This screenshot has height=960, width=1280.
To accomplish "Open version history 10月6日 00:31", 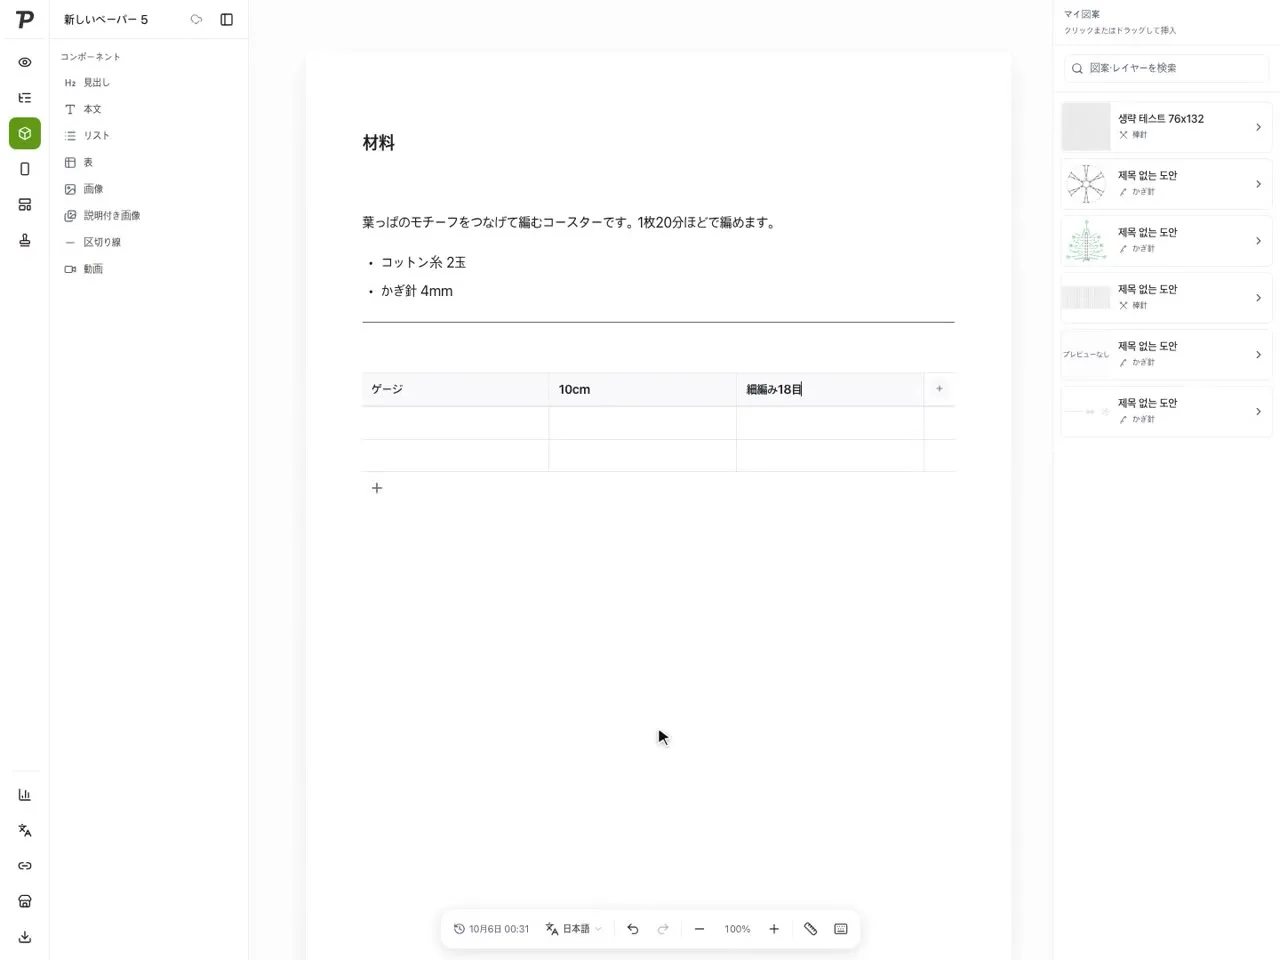I will 491,929.
